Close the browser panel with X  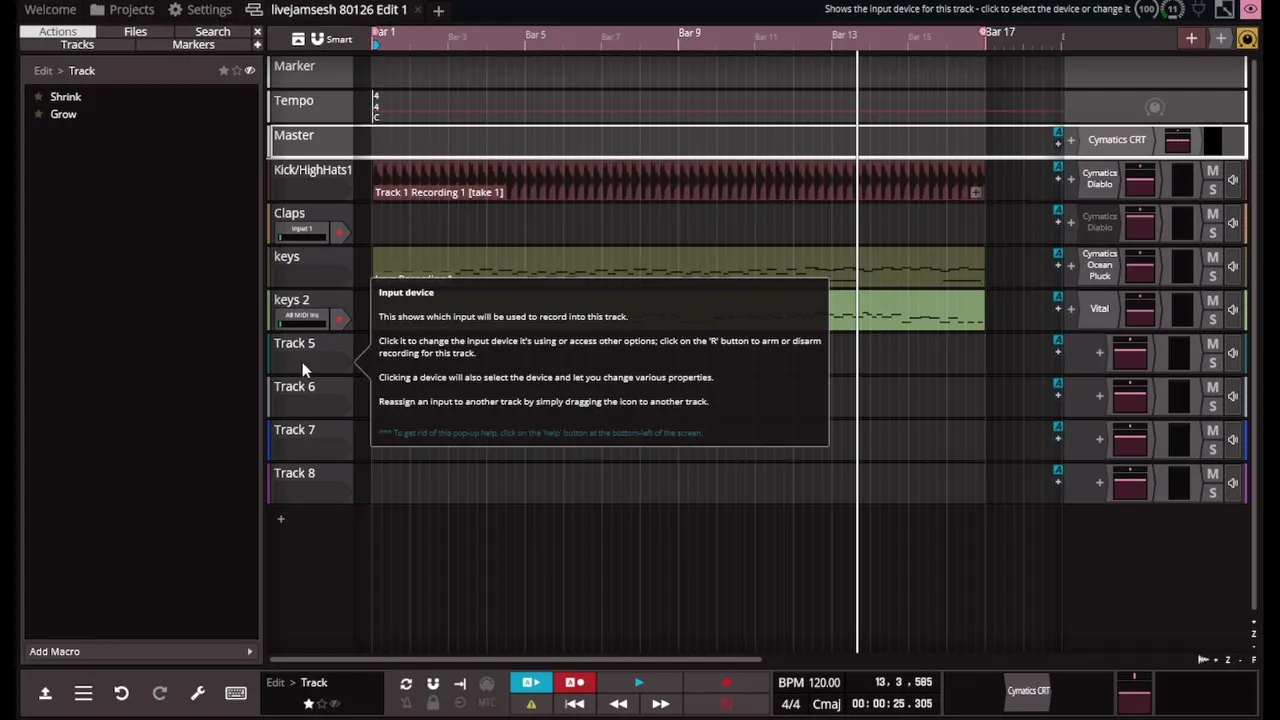257,31
